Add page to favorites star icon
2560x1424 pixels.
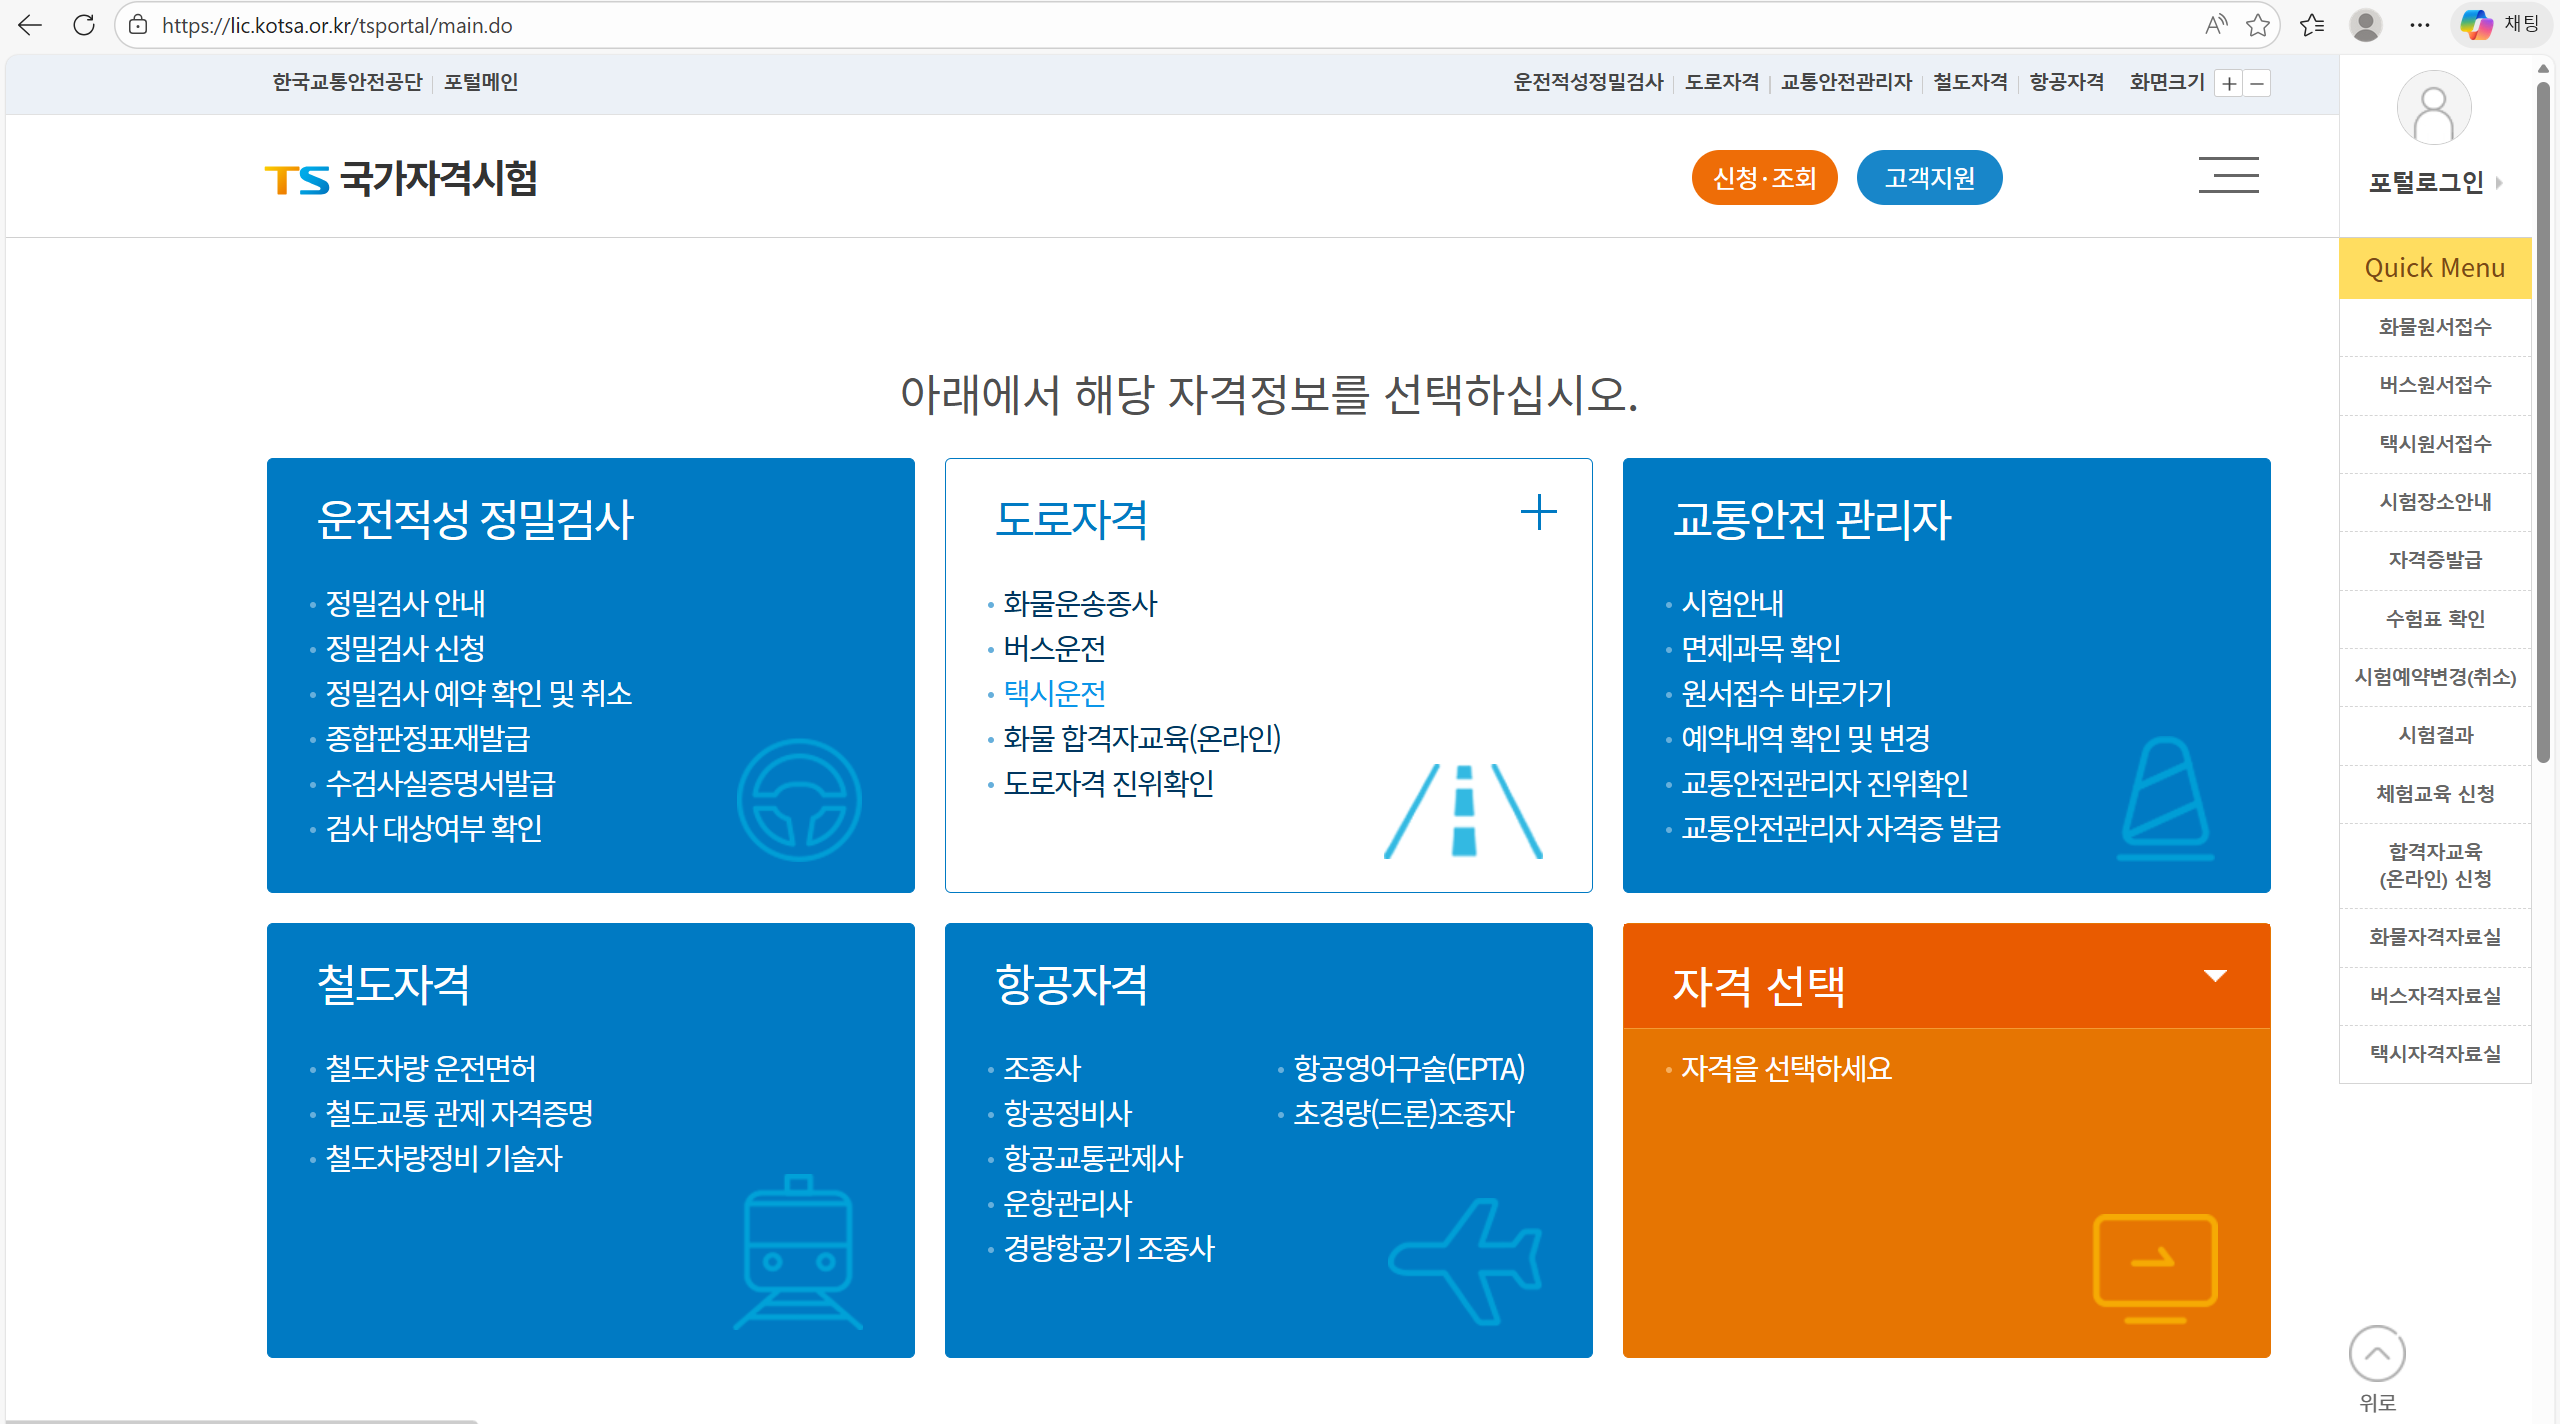click(x=2257, y=25)
